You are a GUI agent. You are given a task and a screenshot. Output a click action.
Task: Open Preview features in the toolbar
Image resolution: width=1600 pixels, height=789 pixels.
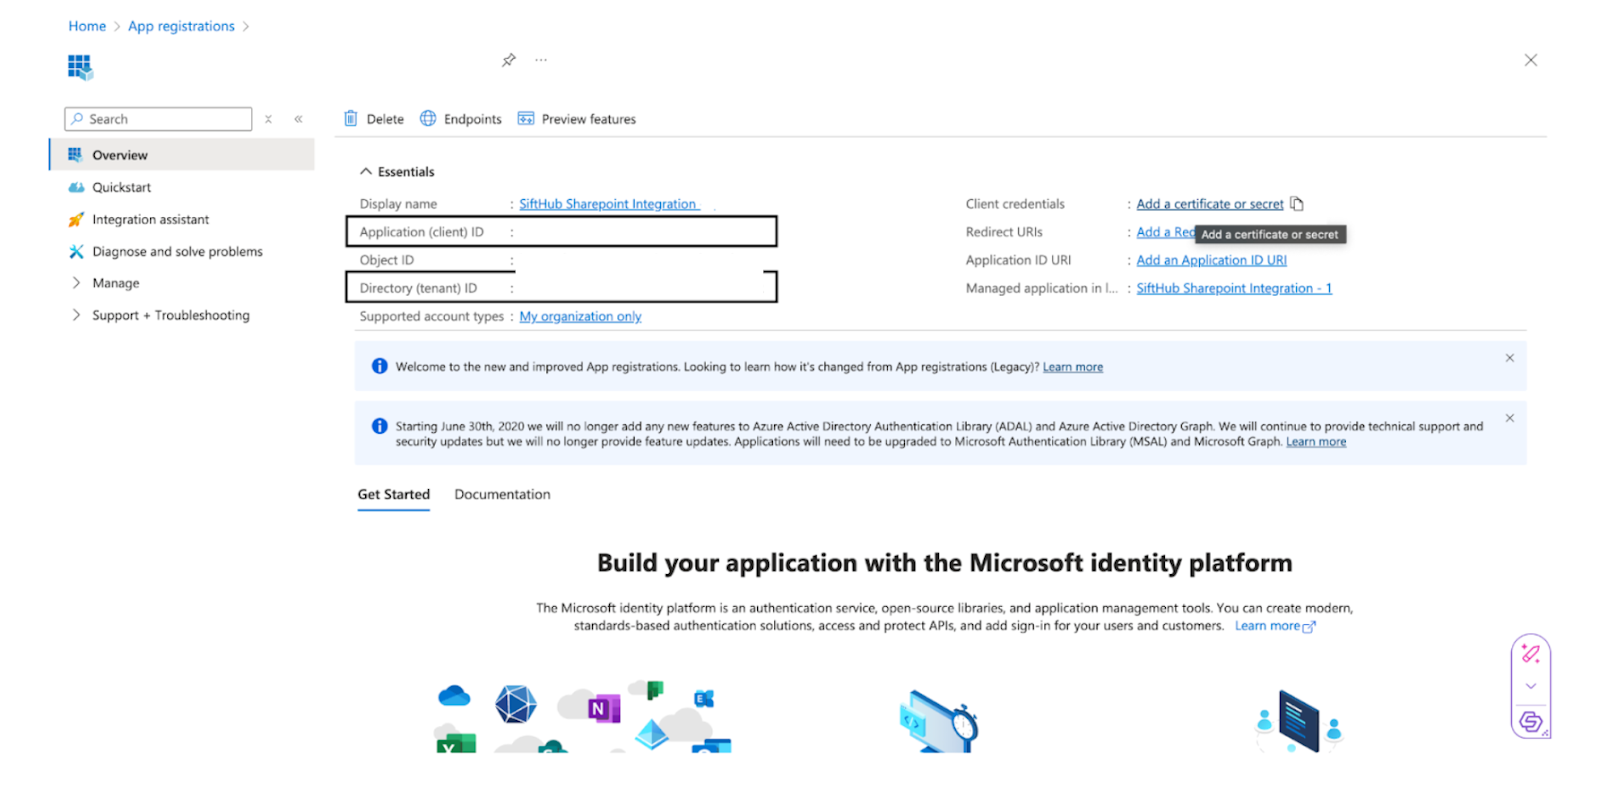click(x=577, y=119)
